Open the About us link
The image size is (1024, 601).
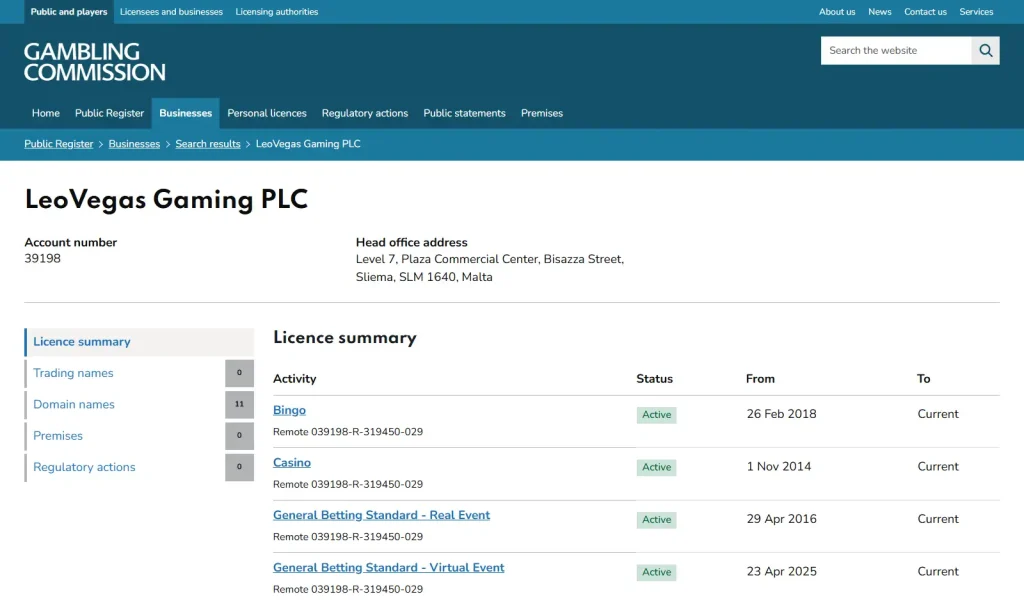pyautogui.click(x=837, y=12)
